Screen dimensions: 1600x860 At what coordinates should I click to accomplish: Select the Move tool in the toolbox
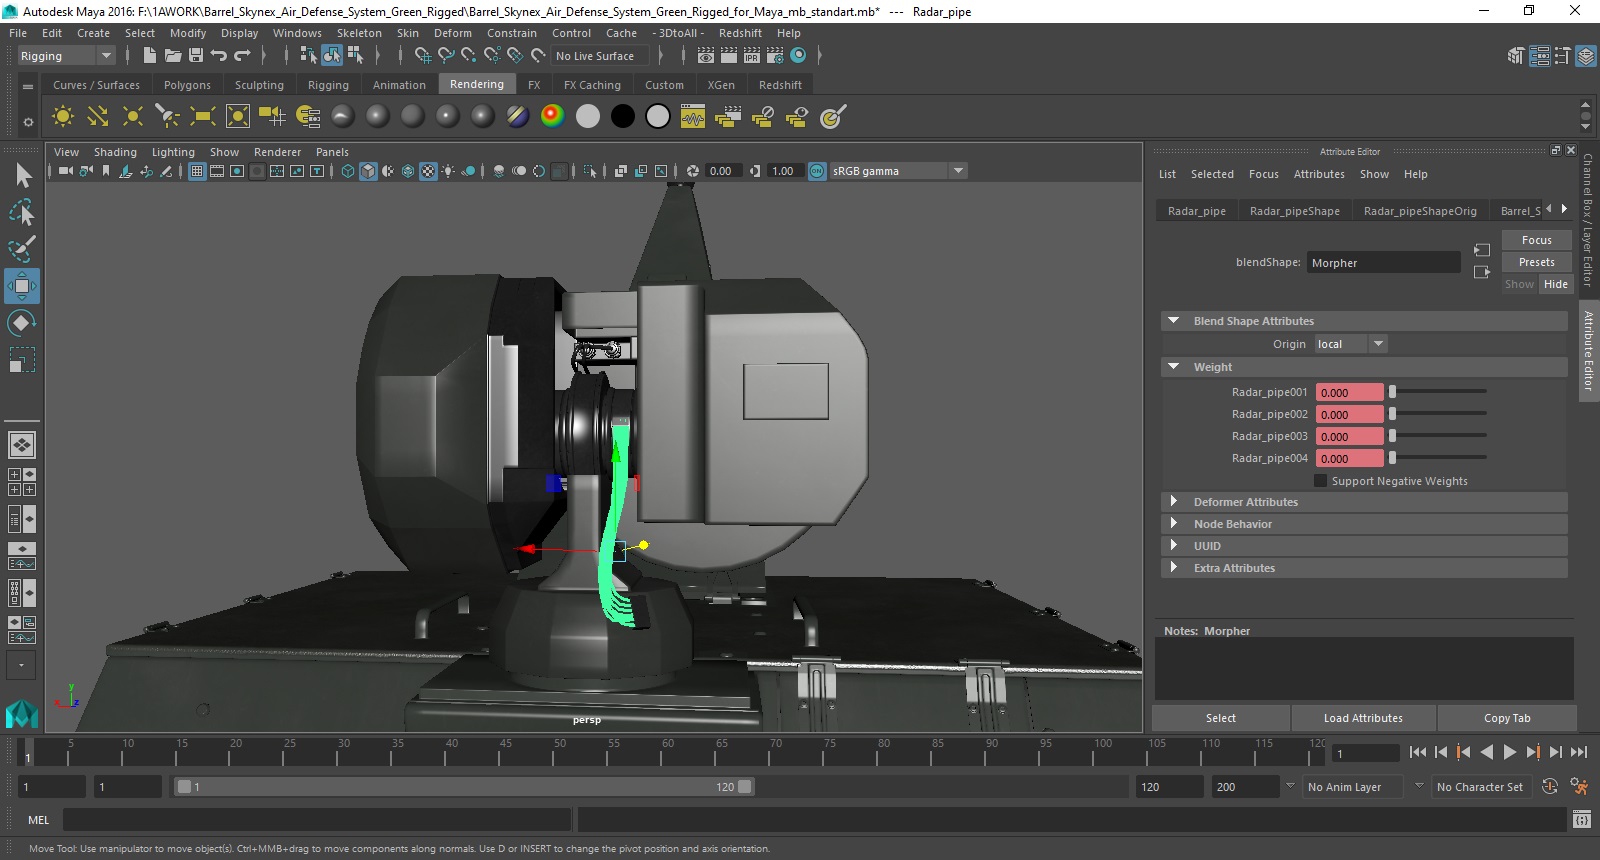pyautogui.click(x=22, y=286)
